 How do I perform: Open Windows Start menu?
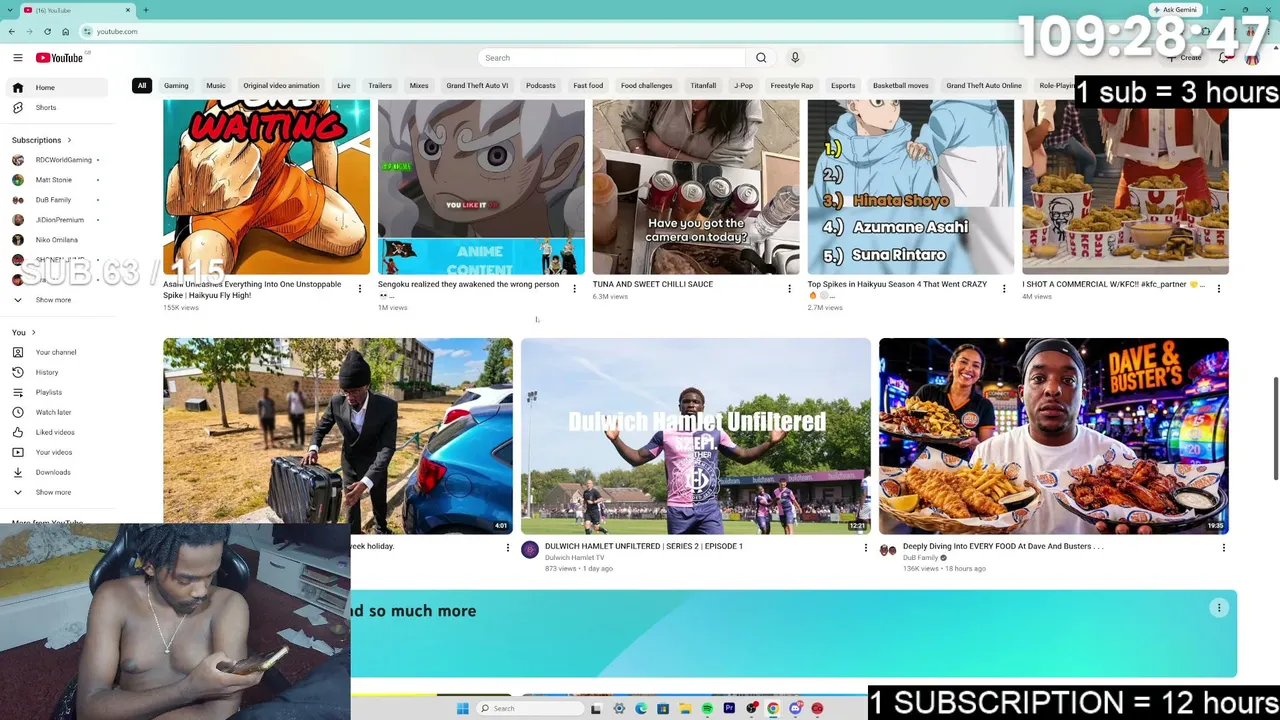[x=462, y=709]
